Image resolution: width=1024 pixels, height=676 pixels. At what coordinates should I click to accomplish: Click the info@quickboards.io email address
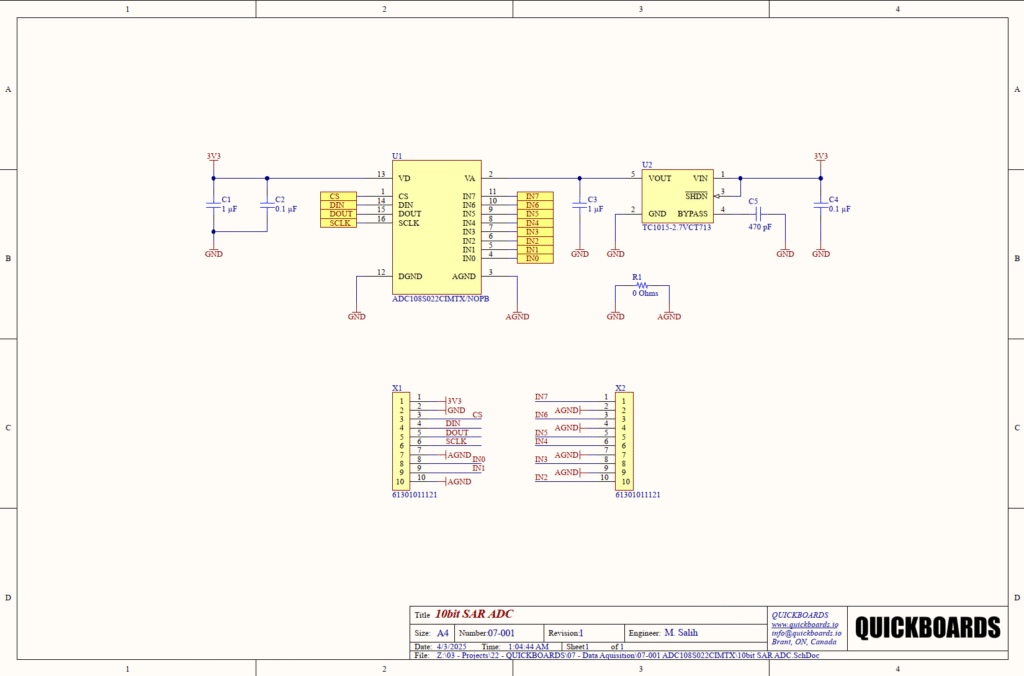pos(806,633)
